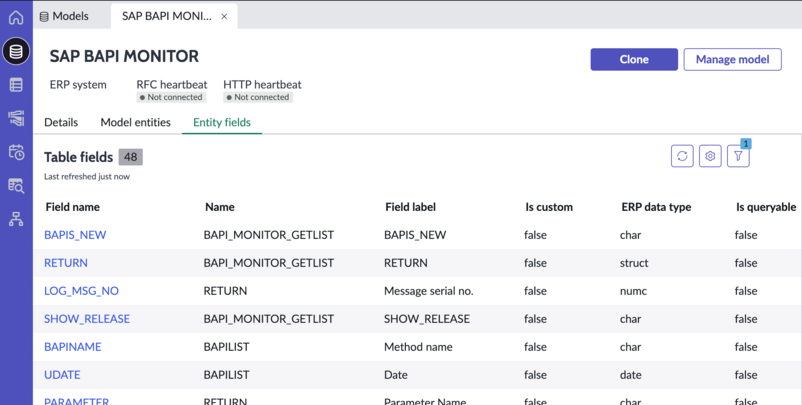This screenshot has width=802, height=405.
Task: Click BAPILIST name in BAPINAME row
Action: 227,347
